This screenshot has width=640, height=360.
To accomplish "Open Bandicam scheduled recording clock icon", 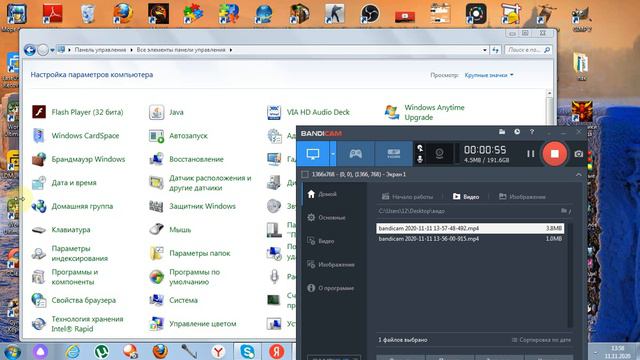I will coord(517,132).
